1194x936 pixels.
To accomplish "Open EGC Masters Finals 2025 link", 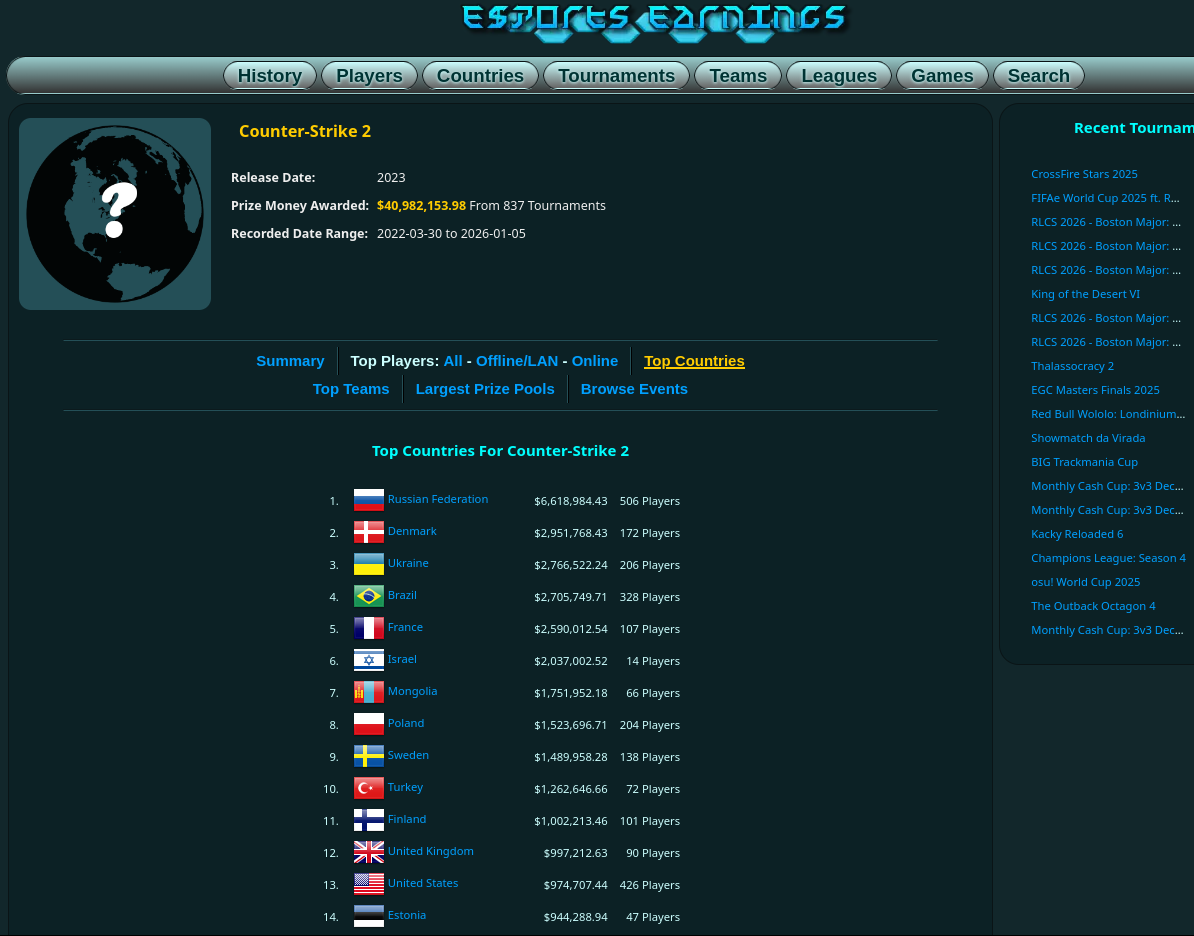I will [1095, 390].
